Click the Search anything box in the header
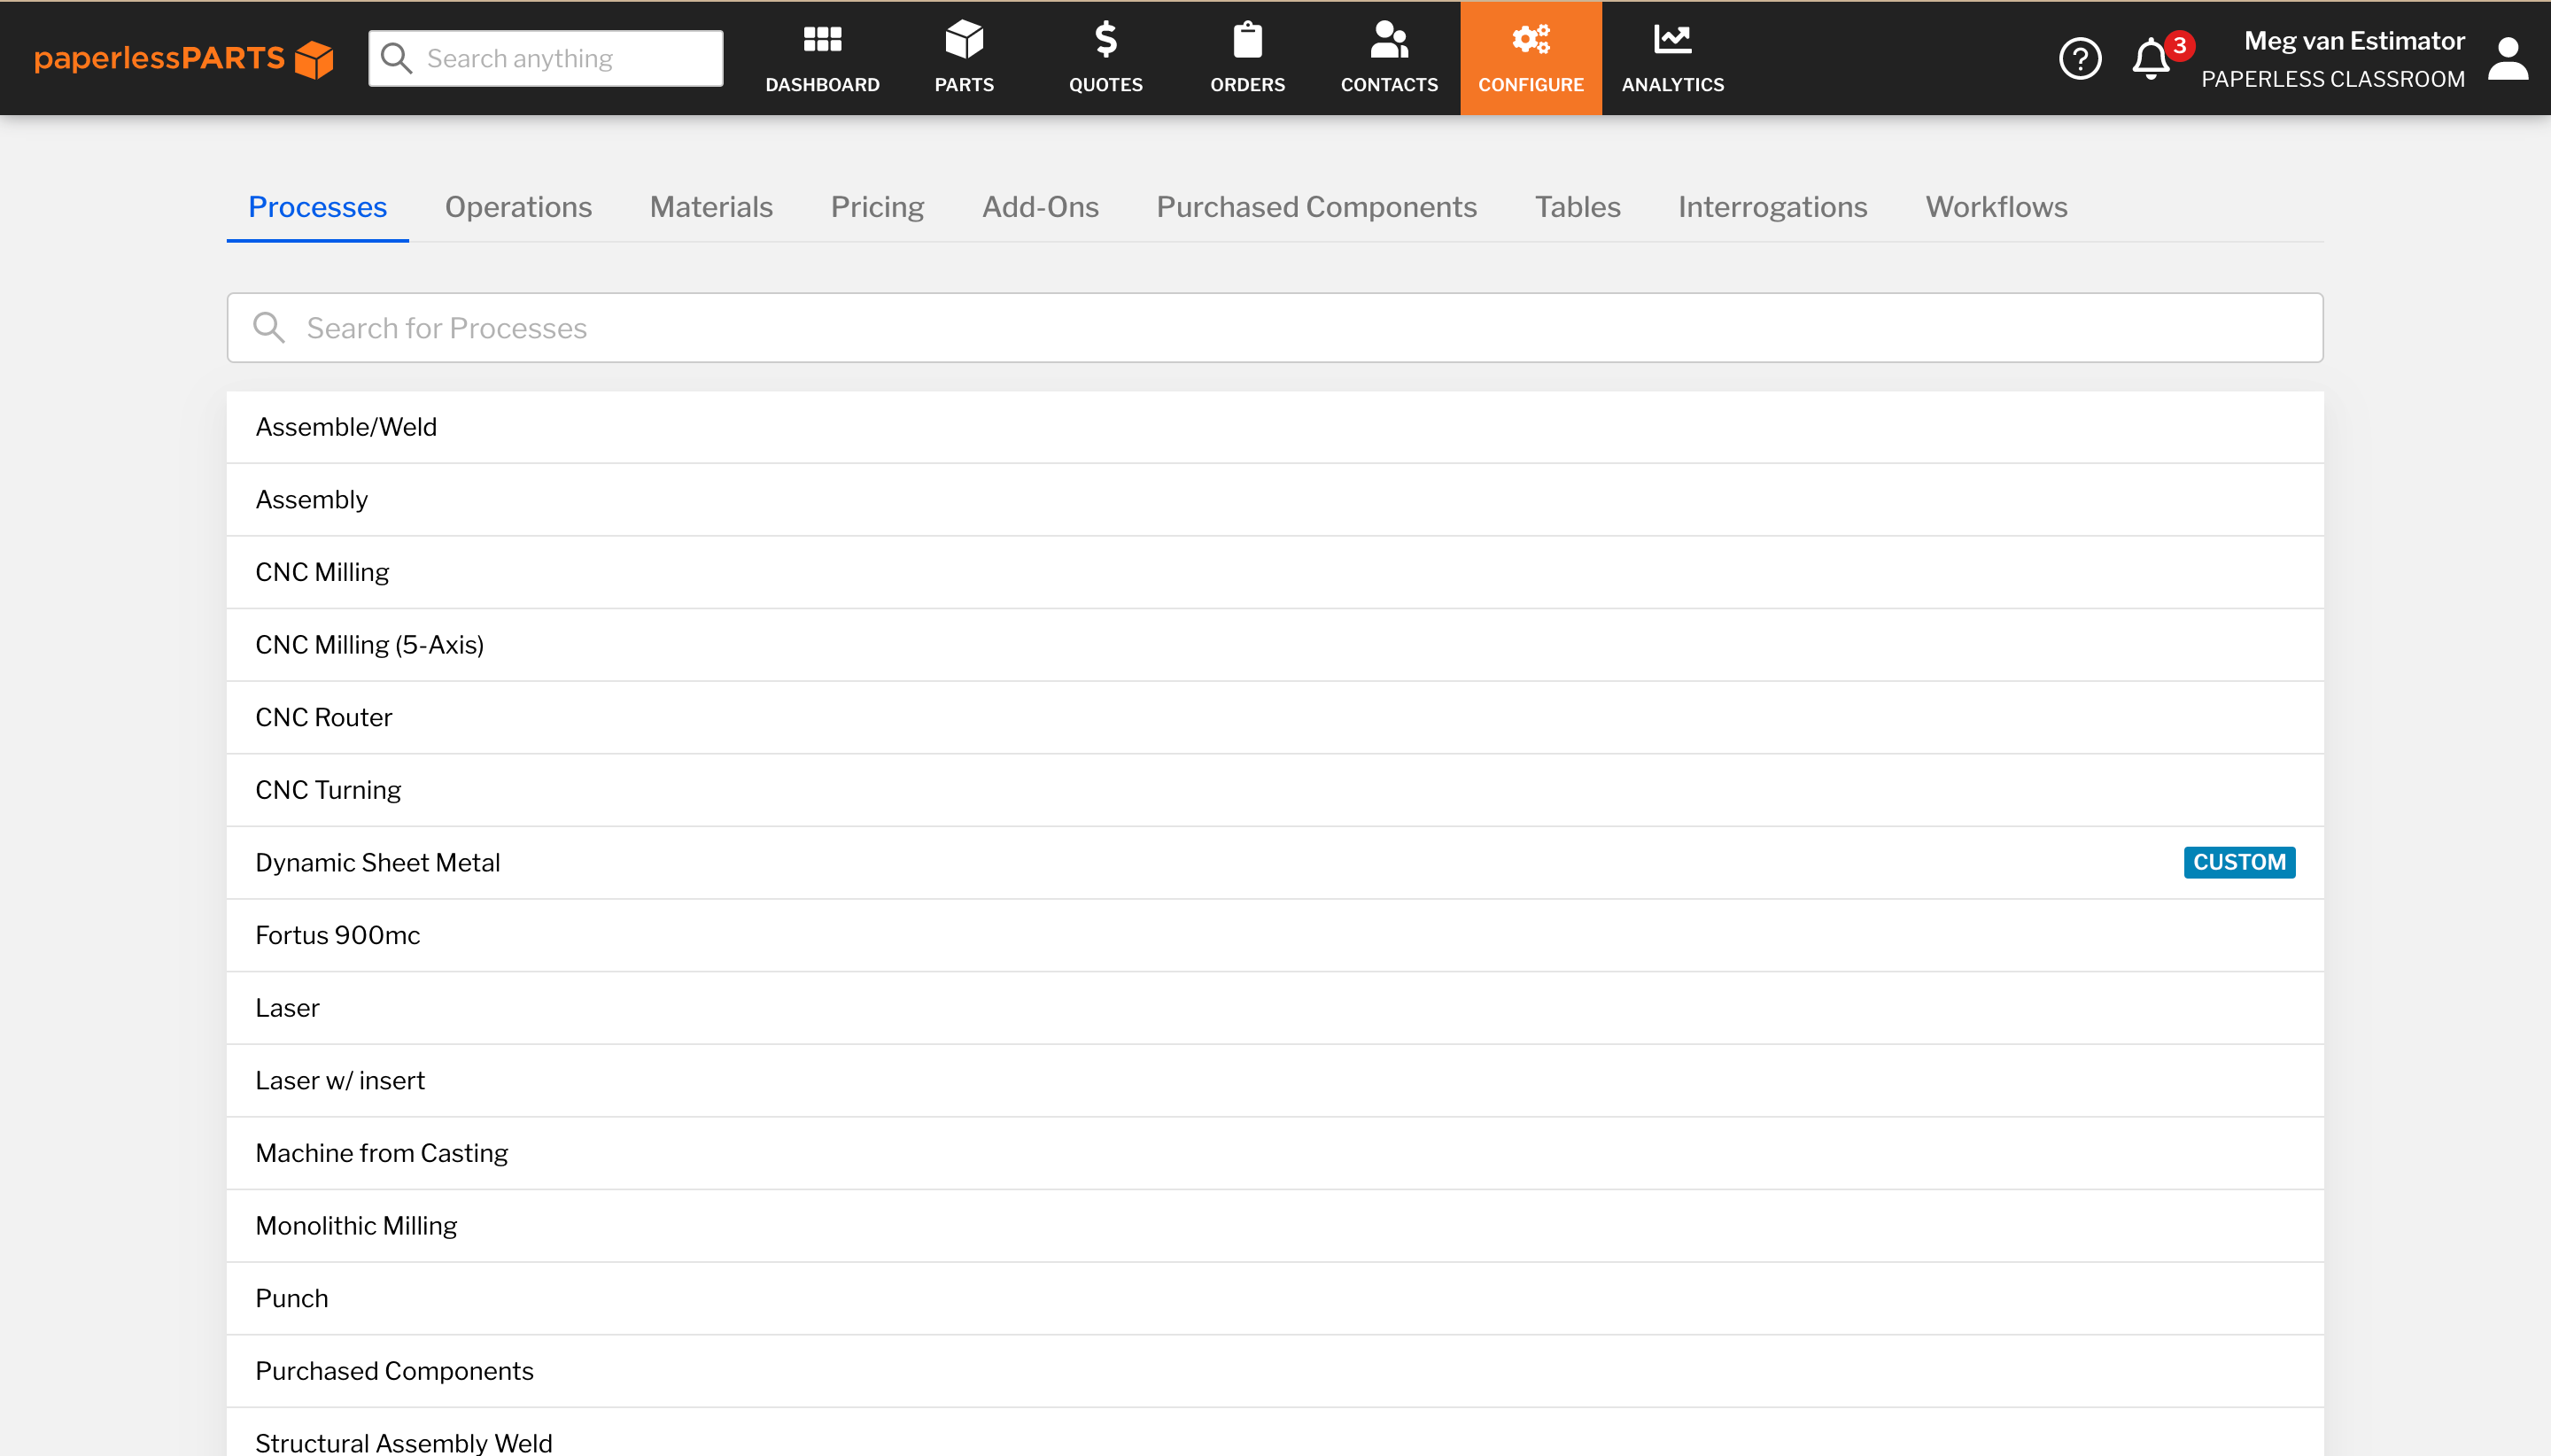The height and width of the screenshot is (1456, 2551). coord(560,57)
